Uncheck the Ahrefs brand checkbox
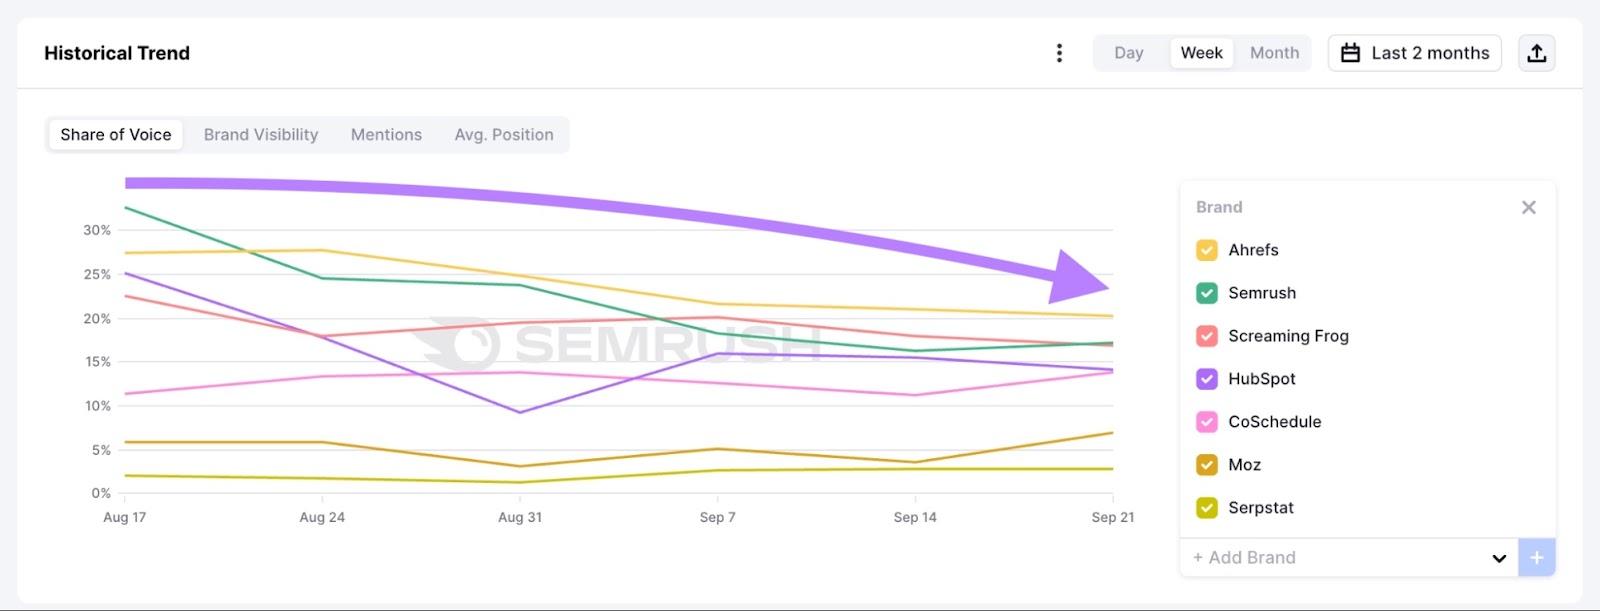The width and height of the screenshot is (1600, 611). pyautogui.click(x=1207, y=250)
